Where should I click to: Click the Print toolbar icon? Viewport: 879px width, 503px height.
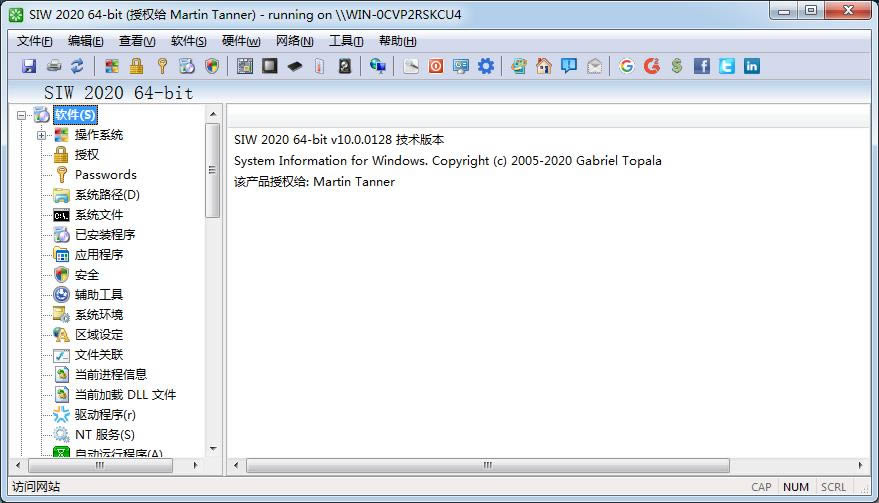(54, 66)
